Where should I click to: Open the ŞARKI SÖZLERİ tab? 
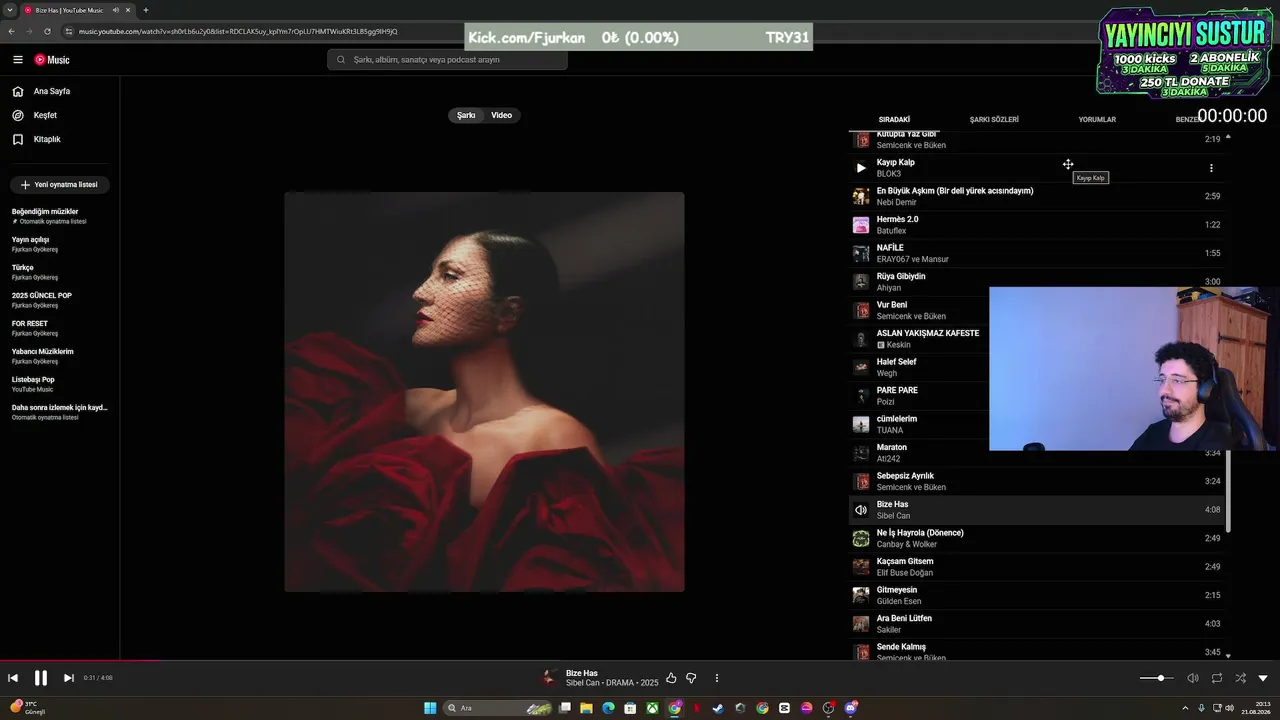pyautogui.click(x=994, y=120)
